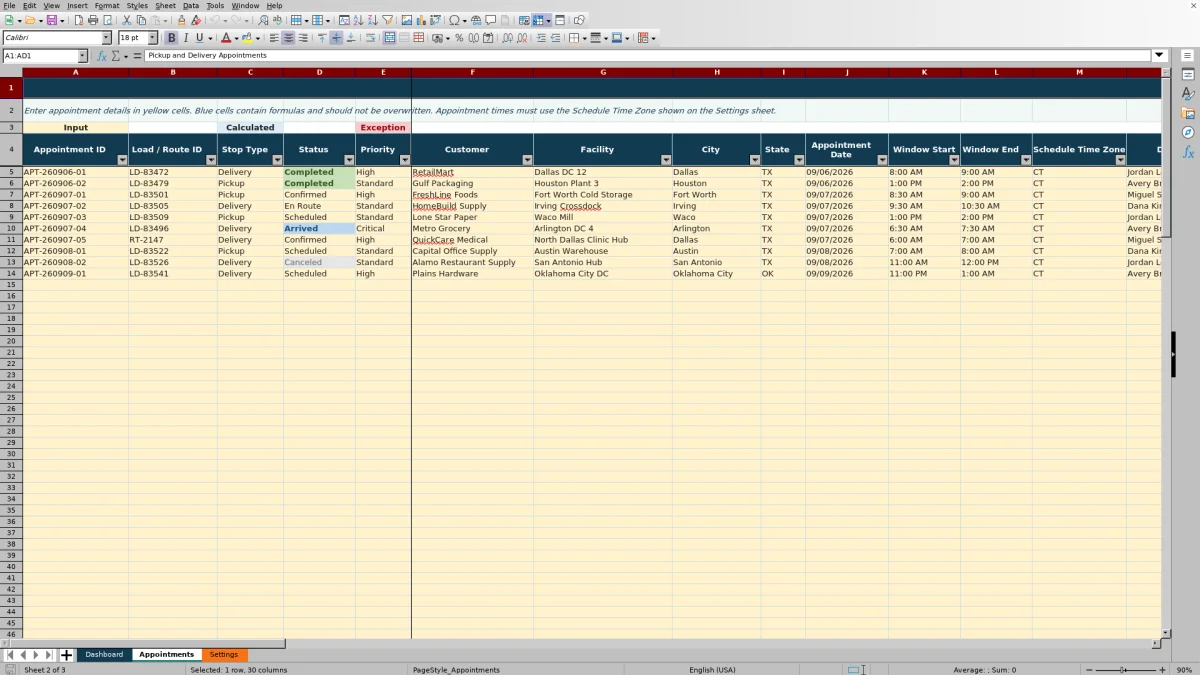Open the File menu
This screenshot has width=1200, height=675.
click(9, 5)
